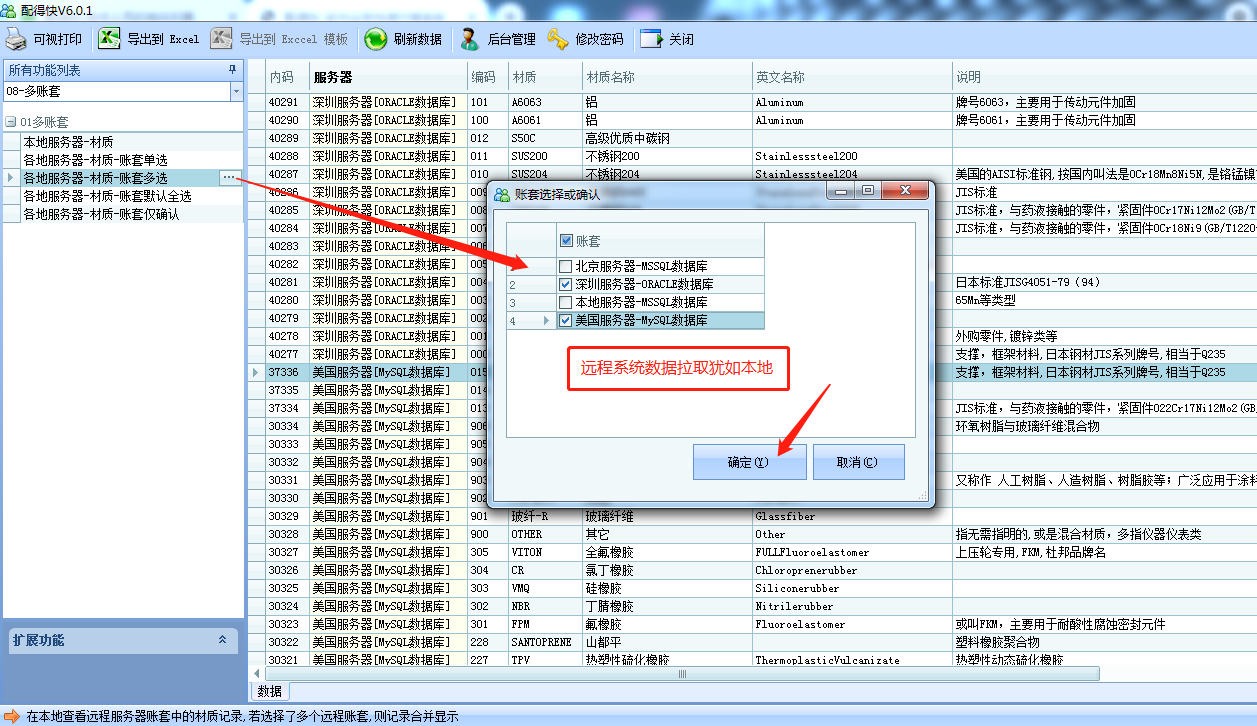Click the 修改密码 key icon
The image size is (1257, 726).
(x=558, y=39)
